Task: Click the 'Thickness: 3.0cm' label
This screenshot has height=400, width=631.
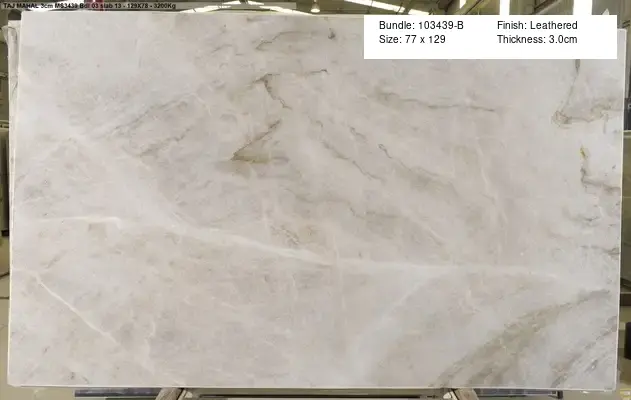Action: point(537,39)
